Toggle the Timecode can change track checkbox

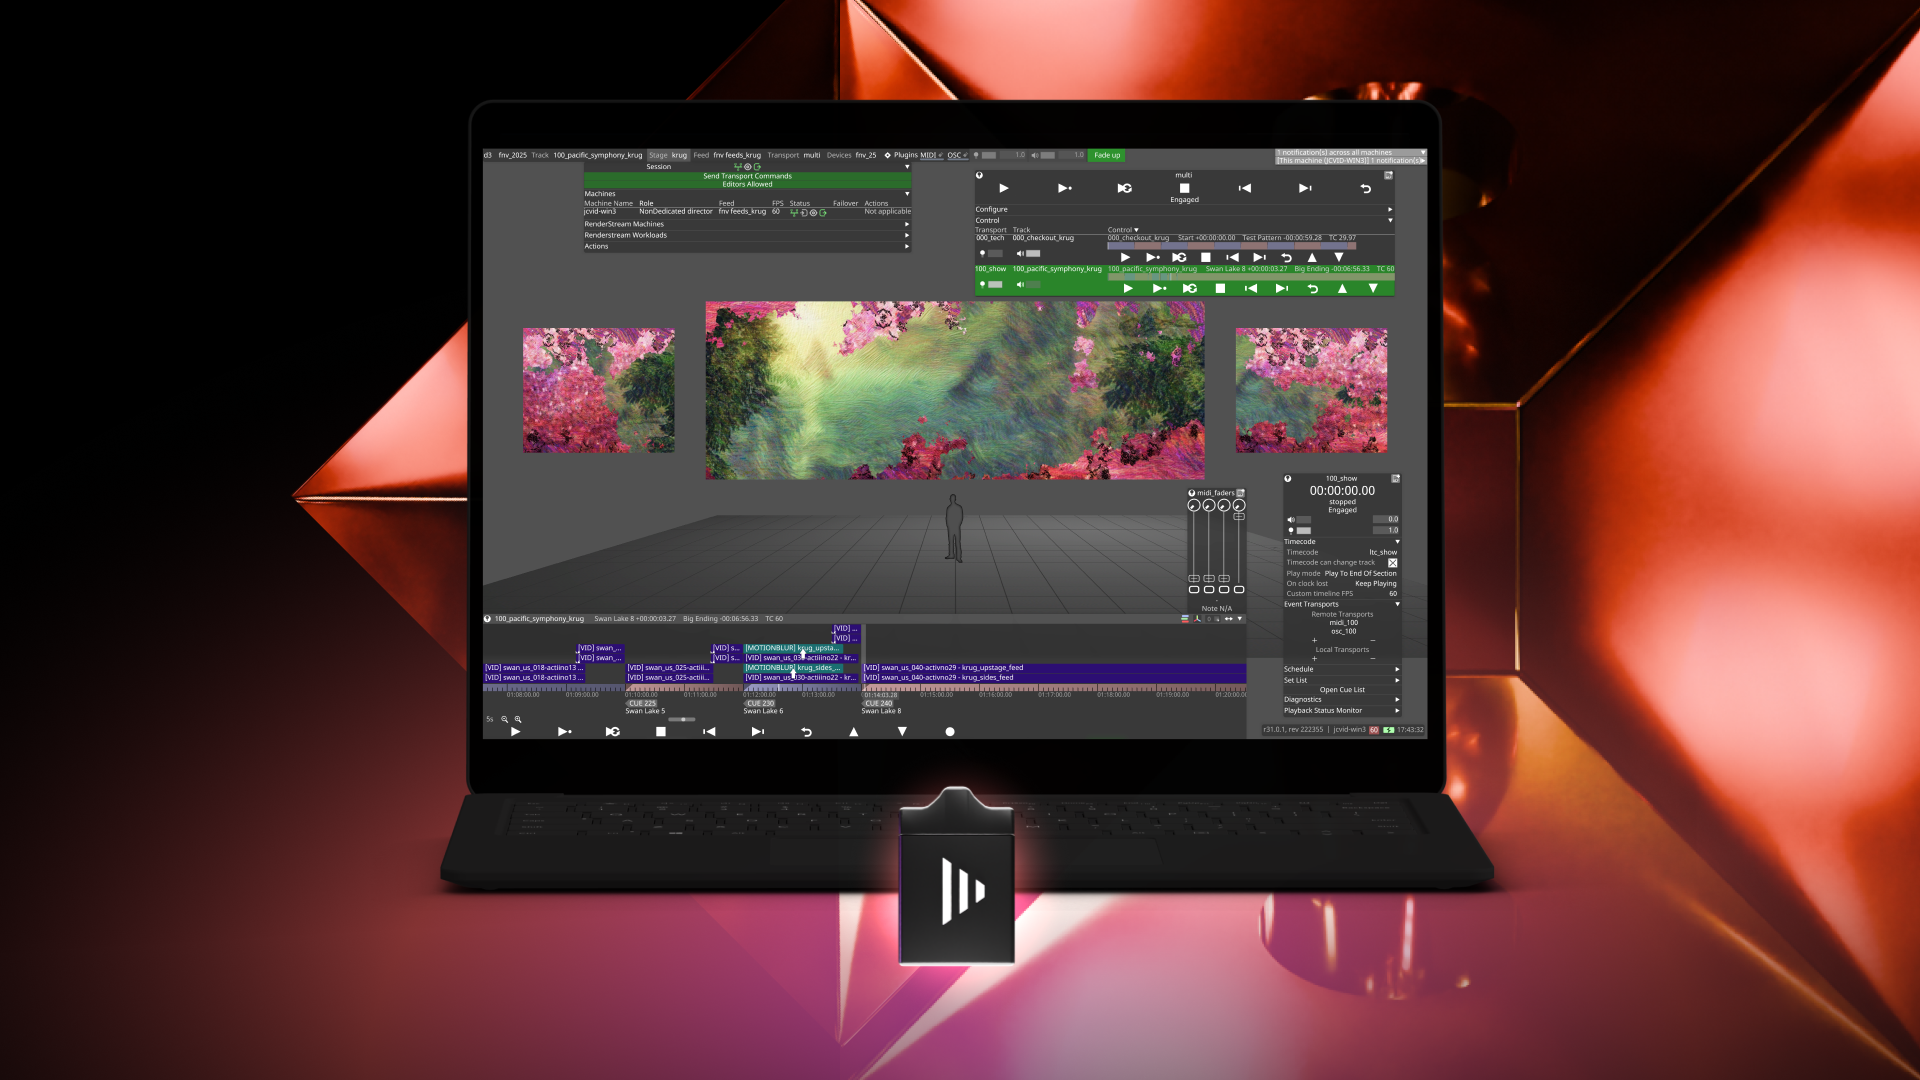(1392, 563)
